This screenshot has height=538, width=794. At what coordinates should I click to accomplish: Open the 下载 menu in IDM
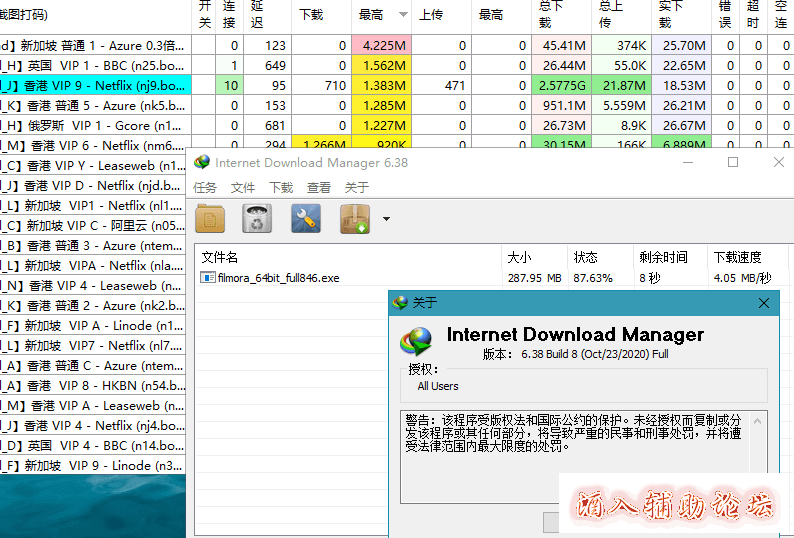(x=281, y=188)
